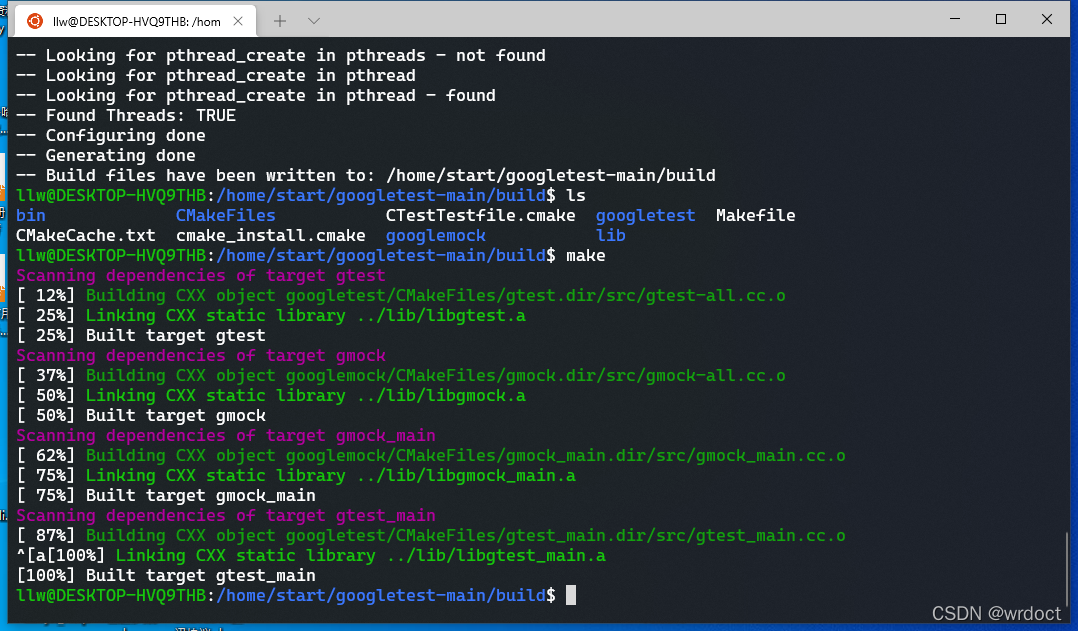This screenshot has width=1078, height=631.
Task: Click 'gmock-all.cc.o' build line at 37%
Action: click(x=401, y=375)
